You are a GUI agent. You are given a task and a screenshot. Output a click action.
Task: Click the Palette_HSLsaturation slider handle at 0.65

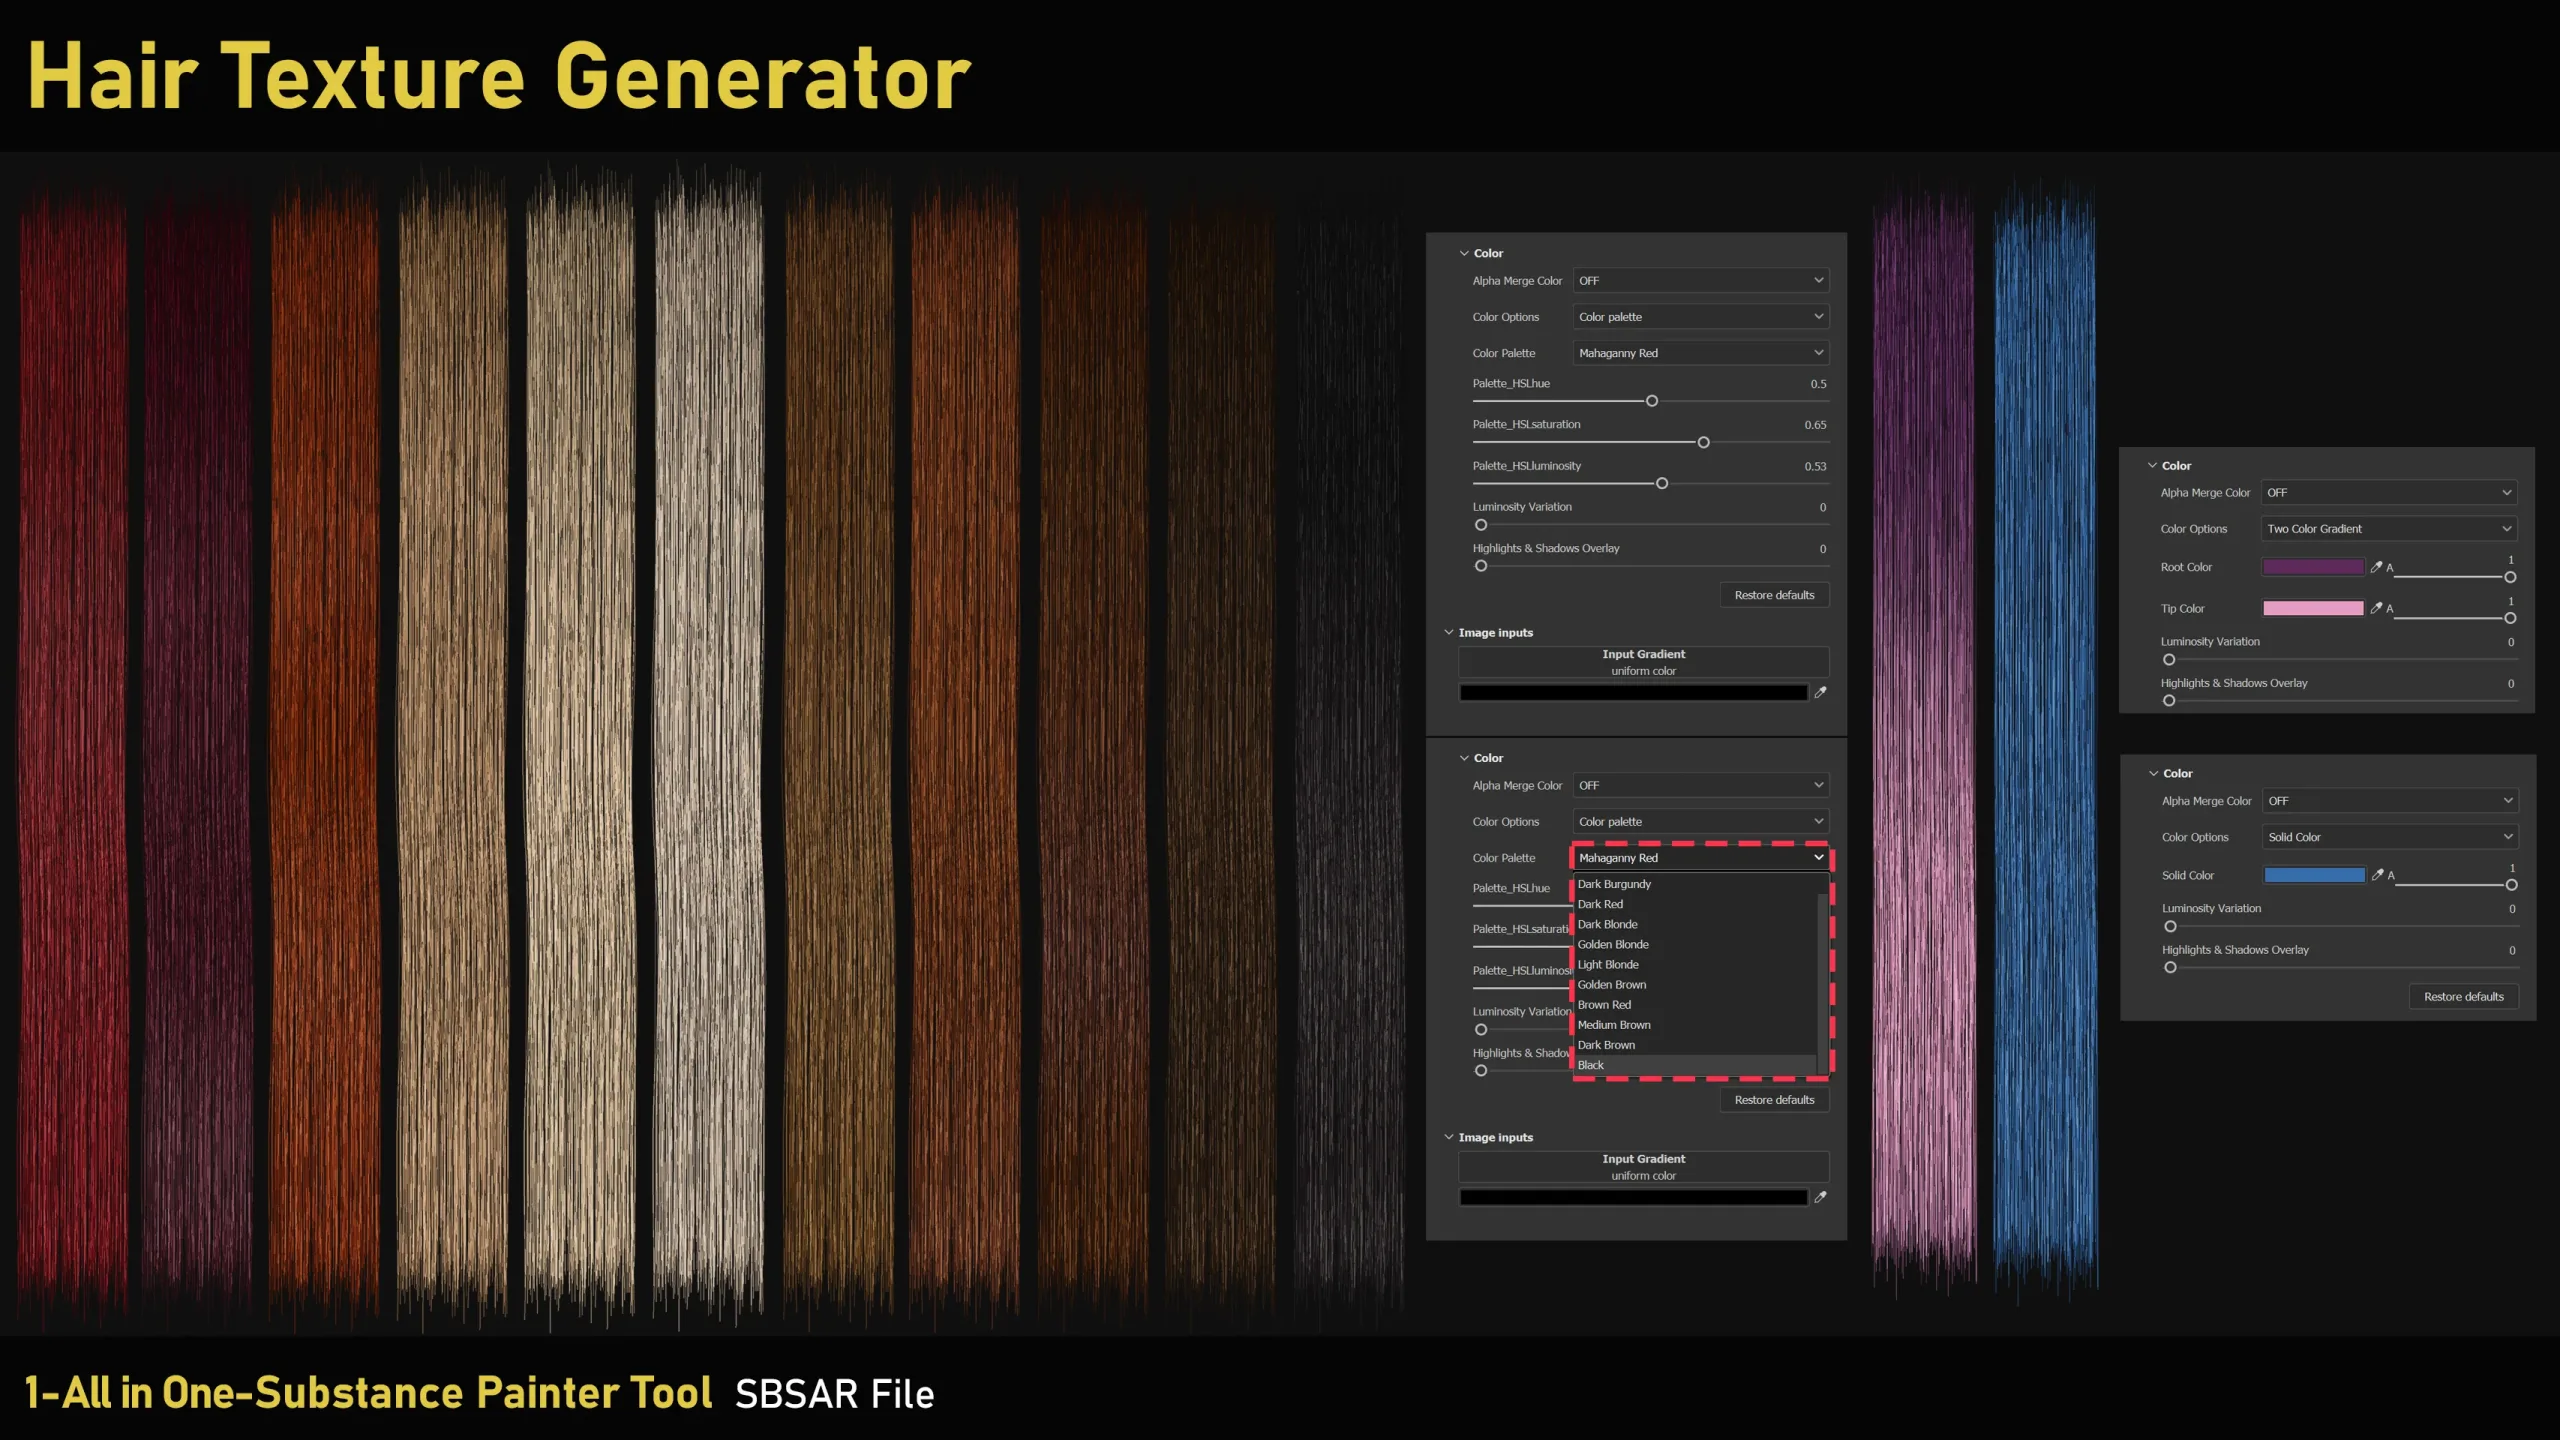[1704, 442]
